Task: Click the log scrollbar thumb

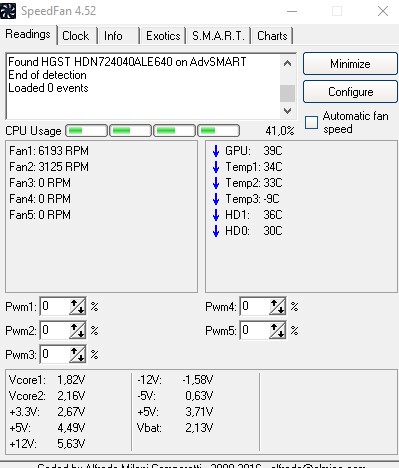Action: point(287,93)
